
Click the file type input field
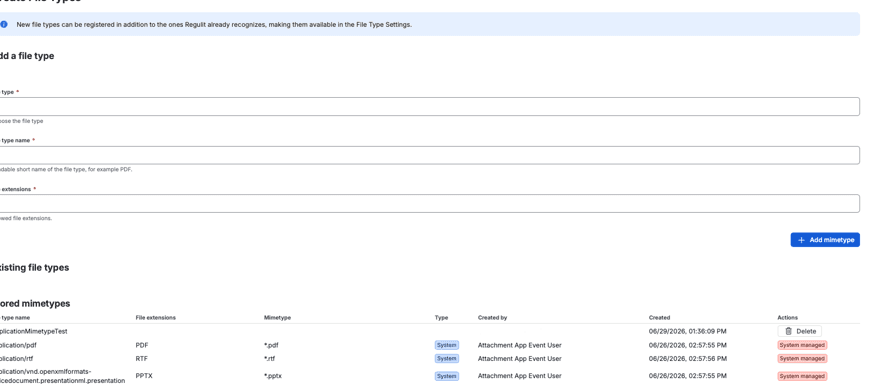coord(430,106)
